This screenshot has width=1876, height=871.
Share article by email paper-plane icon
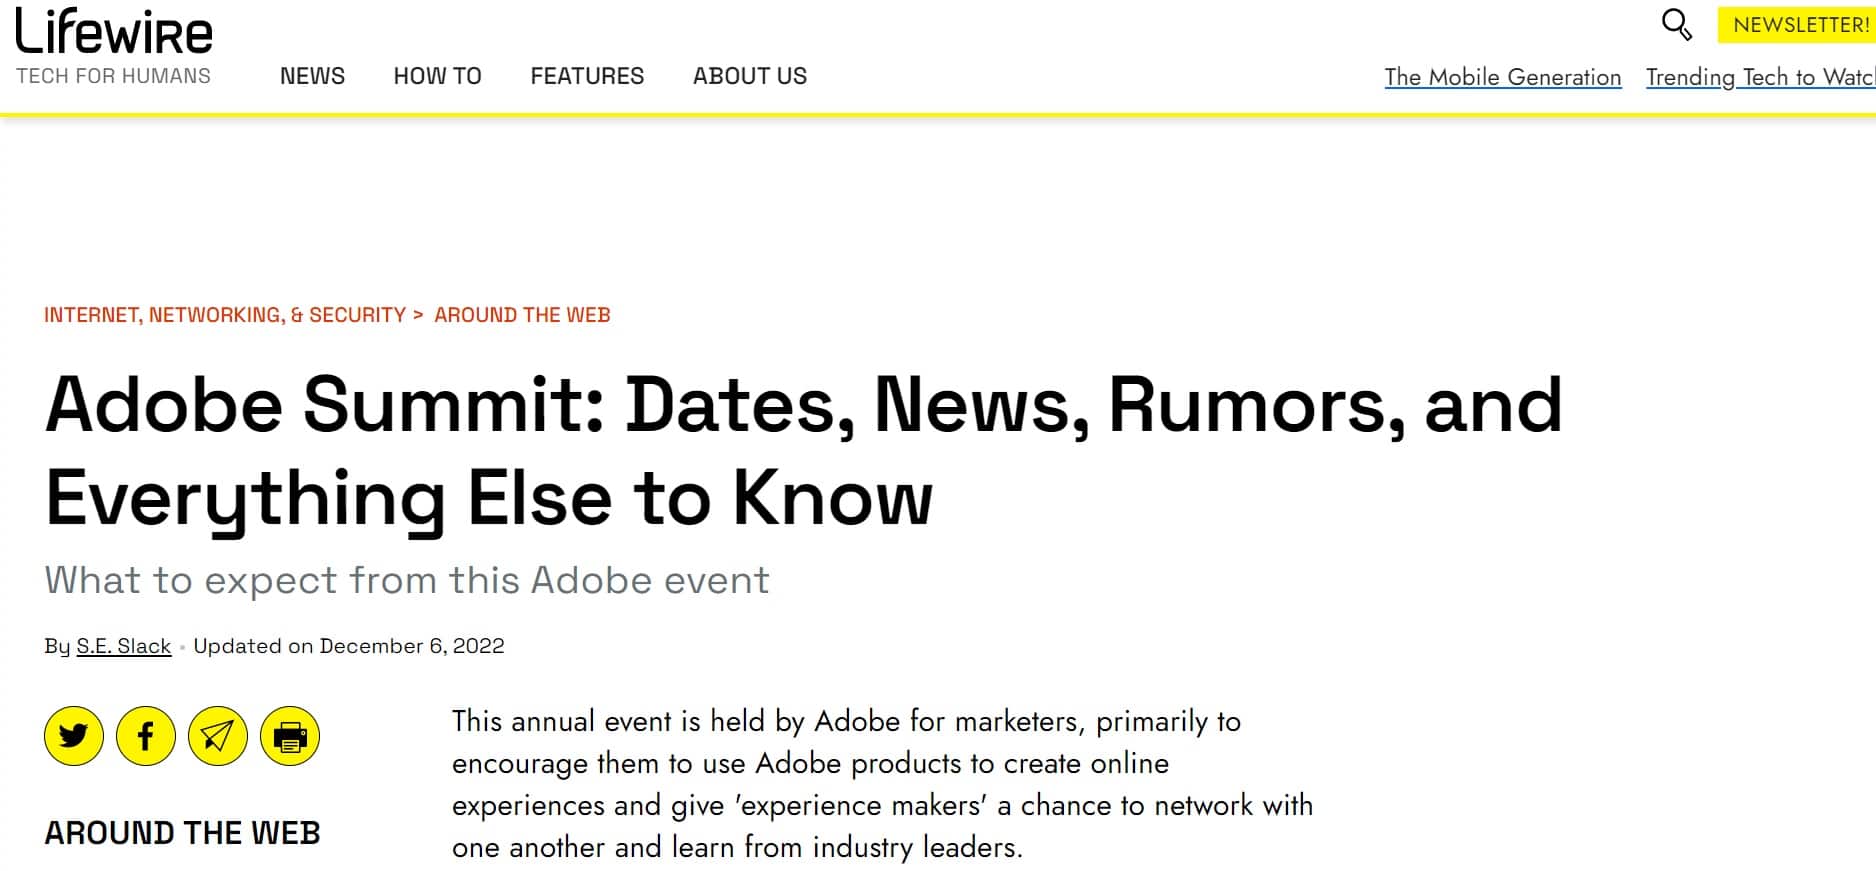click(x=218, y=736)
